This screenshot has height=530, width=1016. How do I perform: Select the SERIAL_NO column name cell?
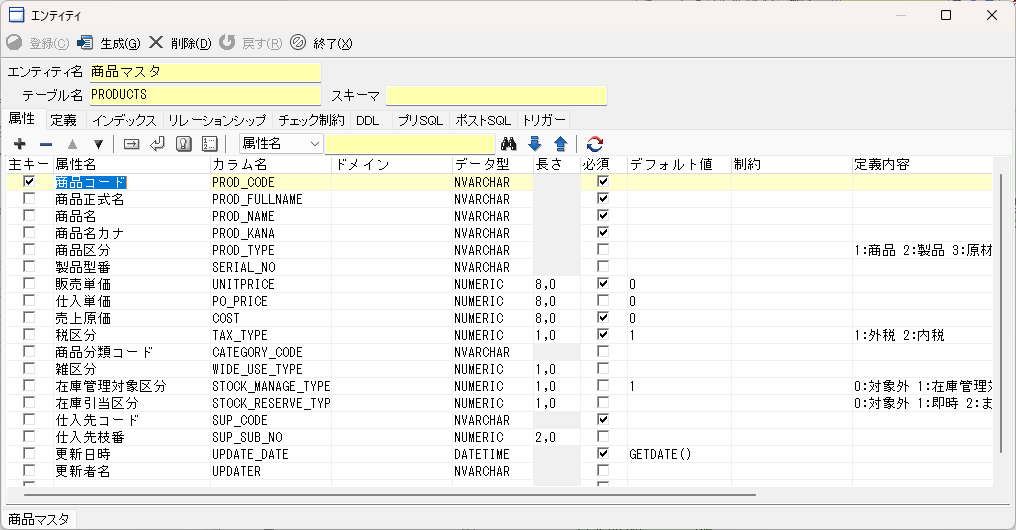click(271, 267)
